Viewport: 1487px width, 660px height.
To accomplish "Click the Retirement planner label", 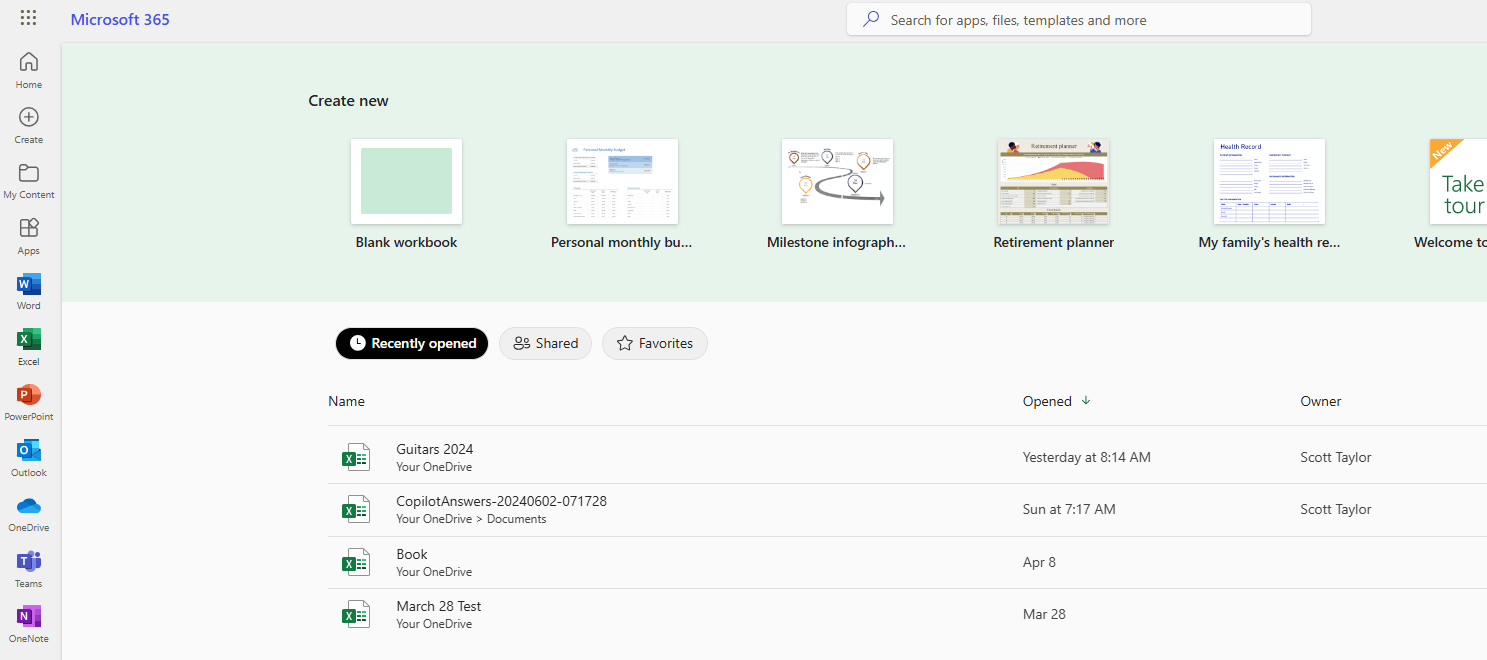I will pyautogui.click(x=1053, y=242).
